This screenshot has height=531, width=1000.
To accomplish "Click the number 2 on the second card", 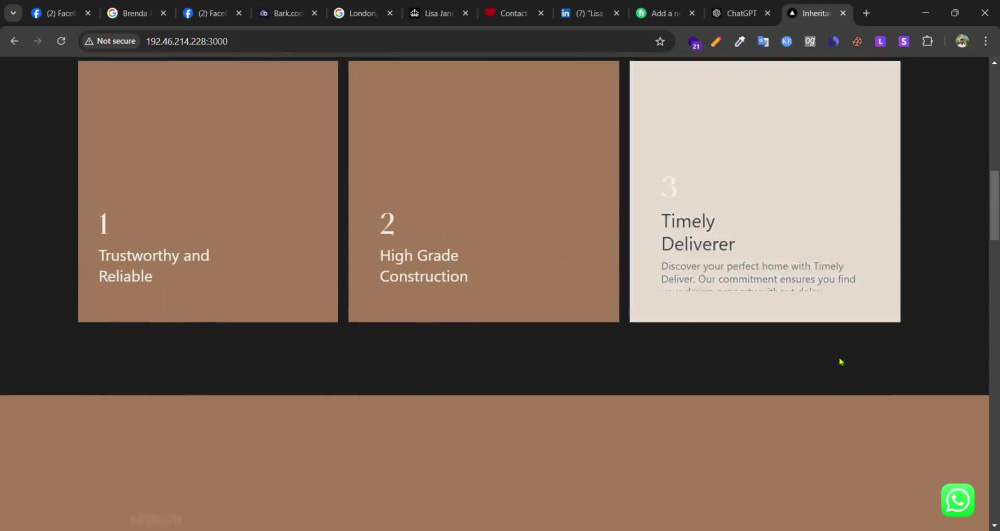I will 387,224.
